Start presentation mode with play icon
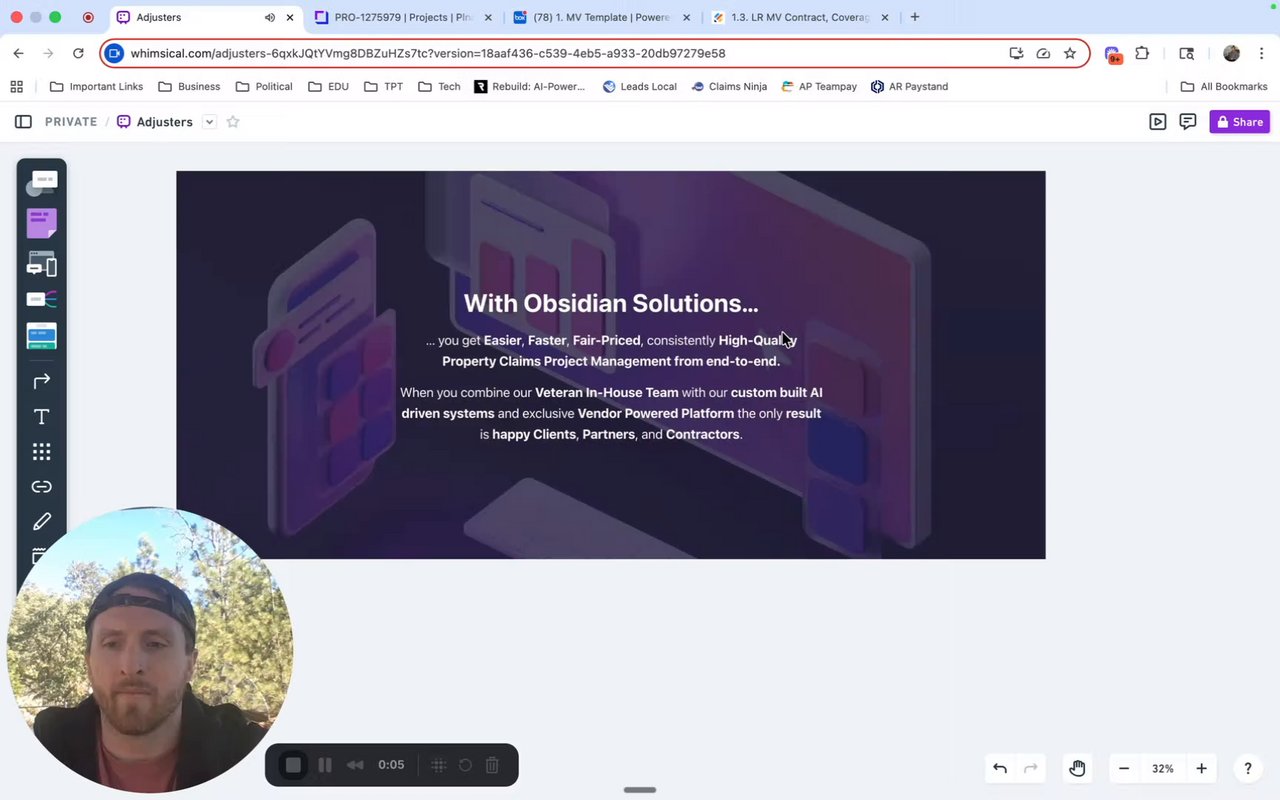1280x800 pixels. tap(1158, 122)
